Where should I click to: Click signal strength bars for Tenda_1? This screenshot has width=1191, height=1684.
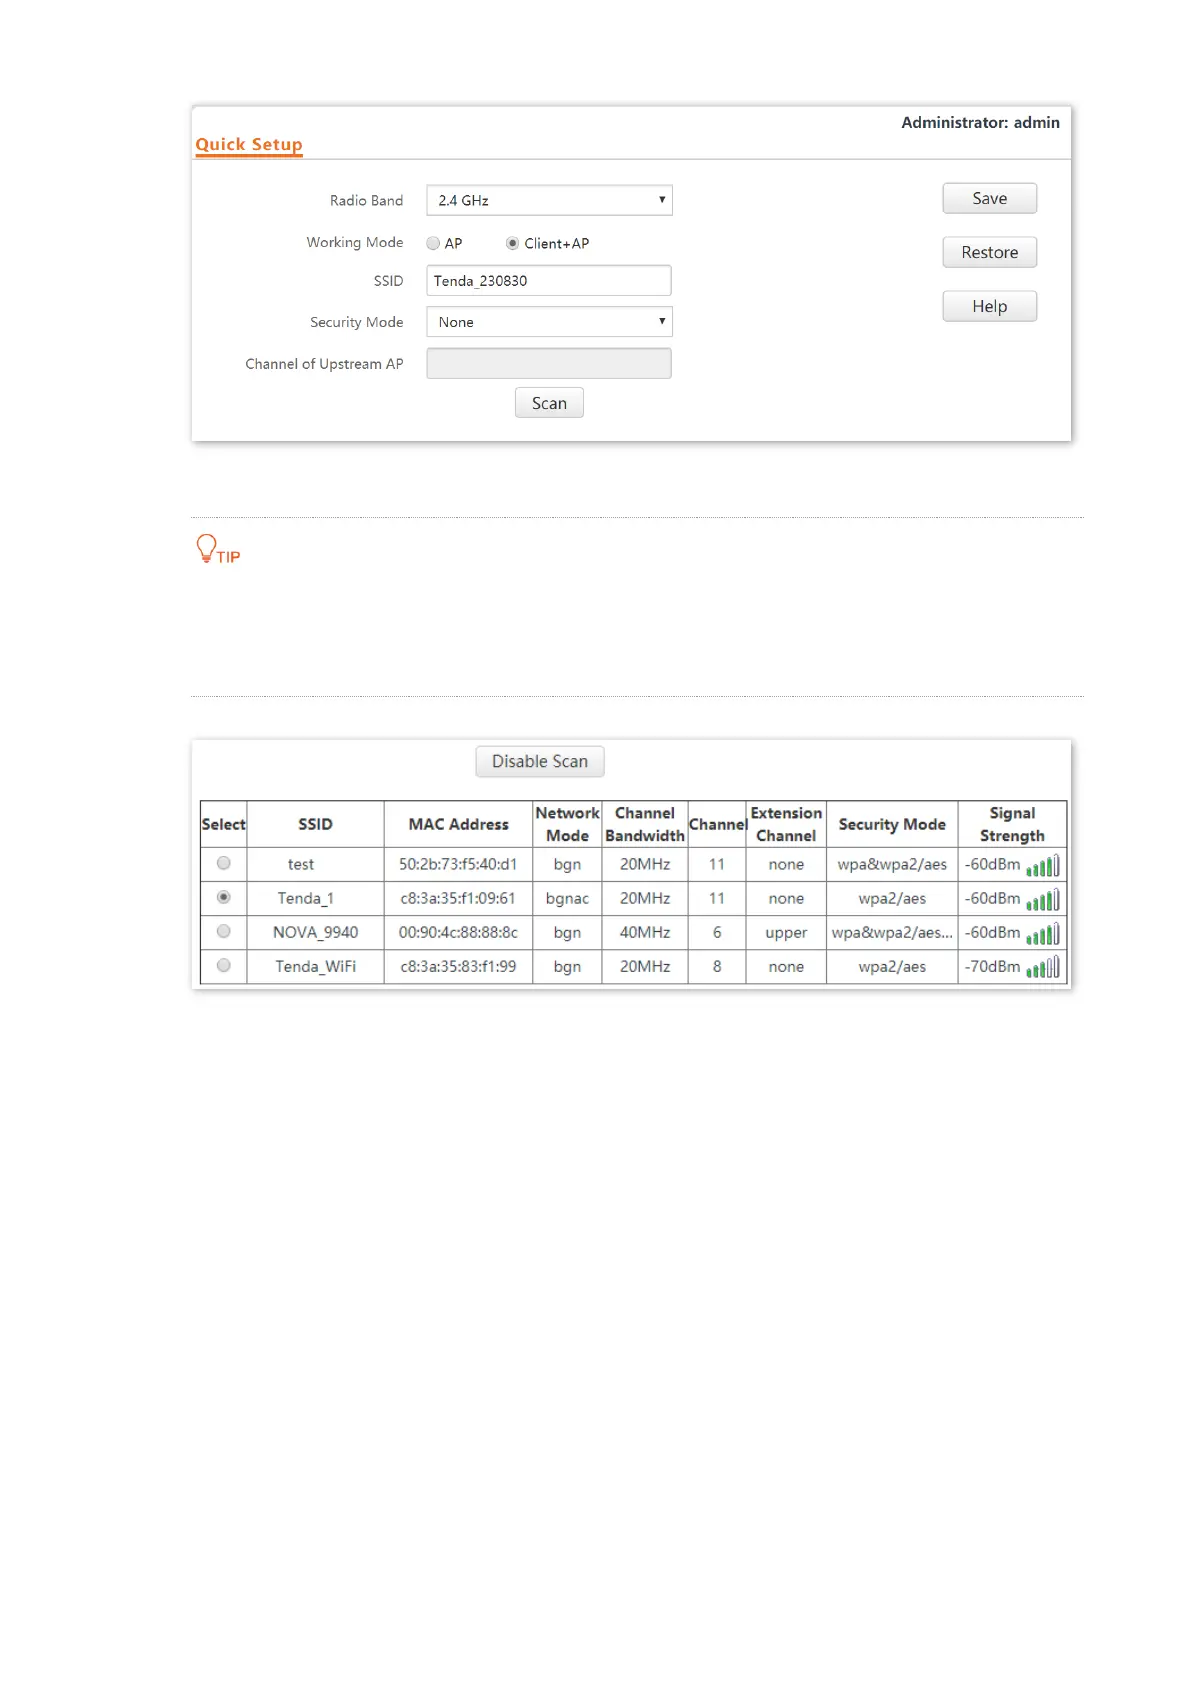pos(1042,900)
